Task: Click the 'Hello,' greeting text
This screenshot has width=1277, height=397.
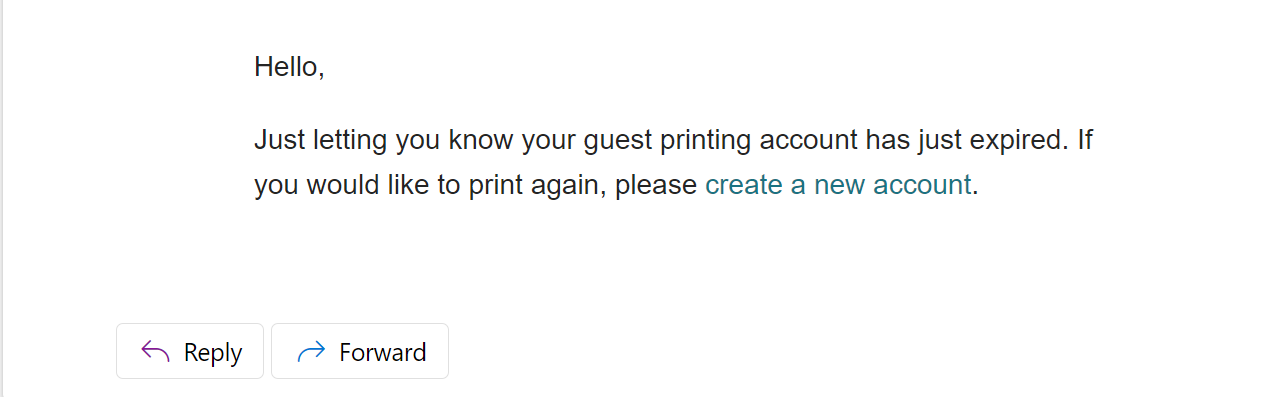Action: 289,67
